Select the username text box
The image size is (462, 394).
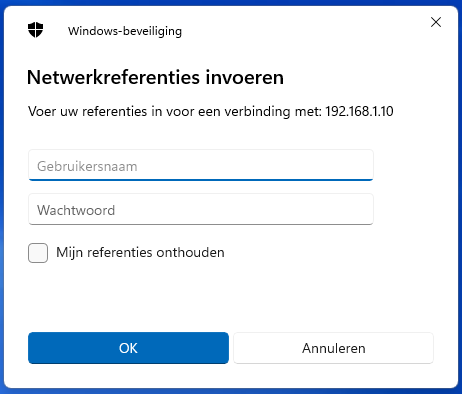click(201, 165)
